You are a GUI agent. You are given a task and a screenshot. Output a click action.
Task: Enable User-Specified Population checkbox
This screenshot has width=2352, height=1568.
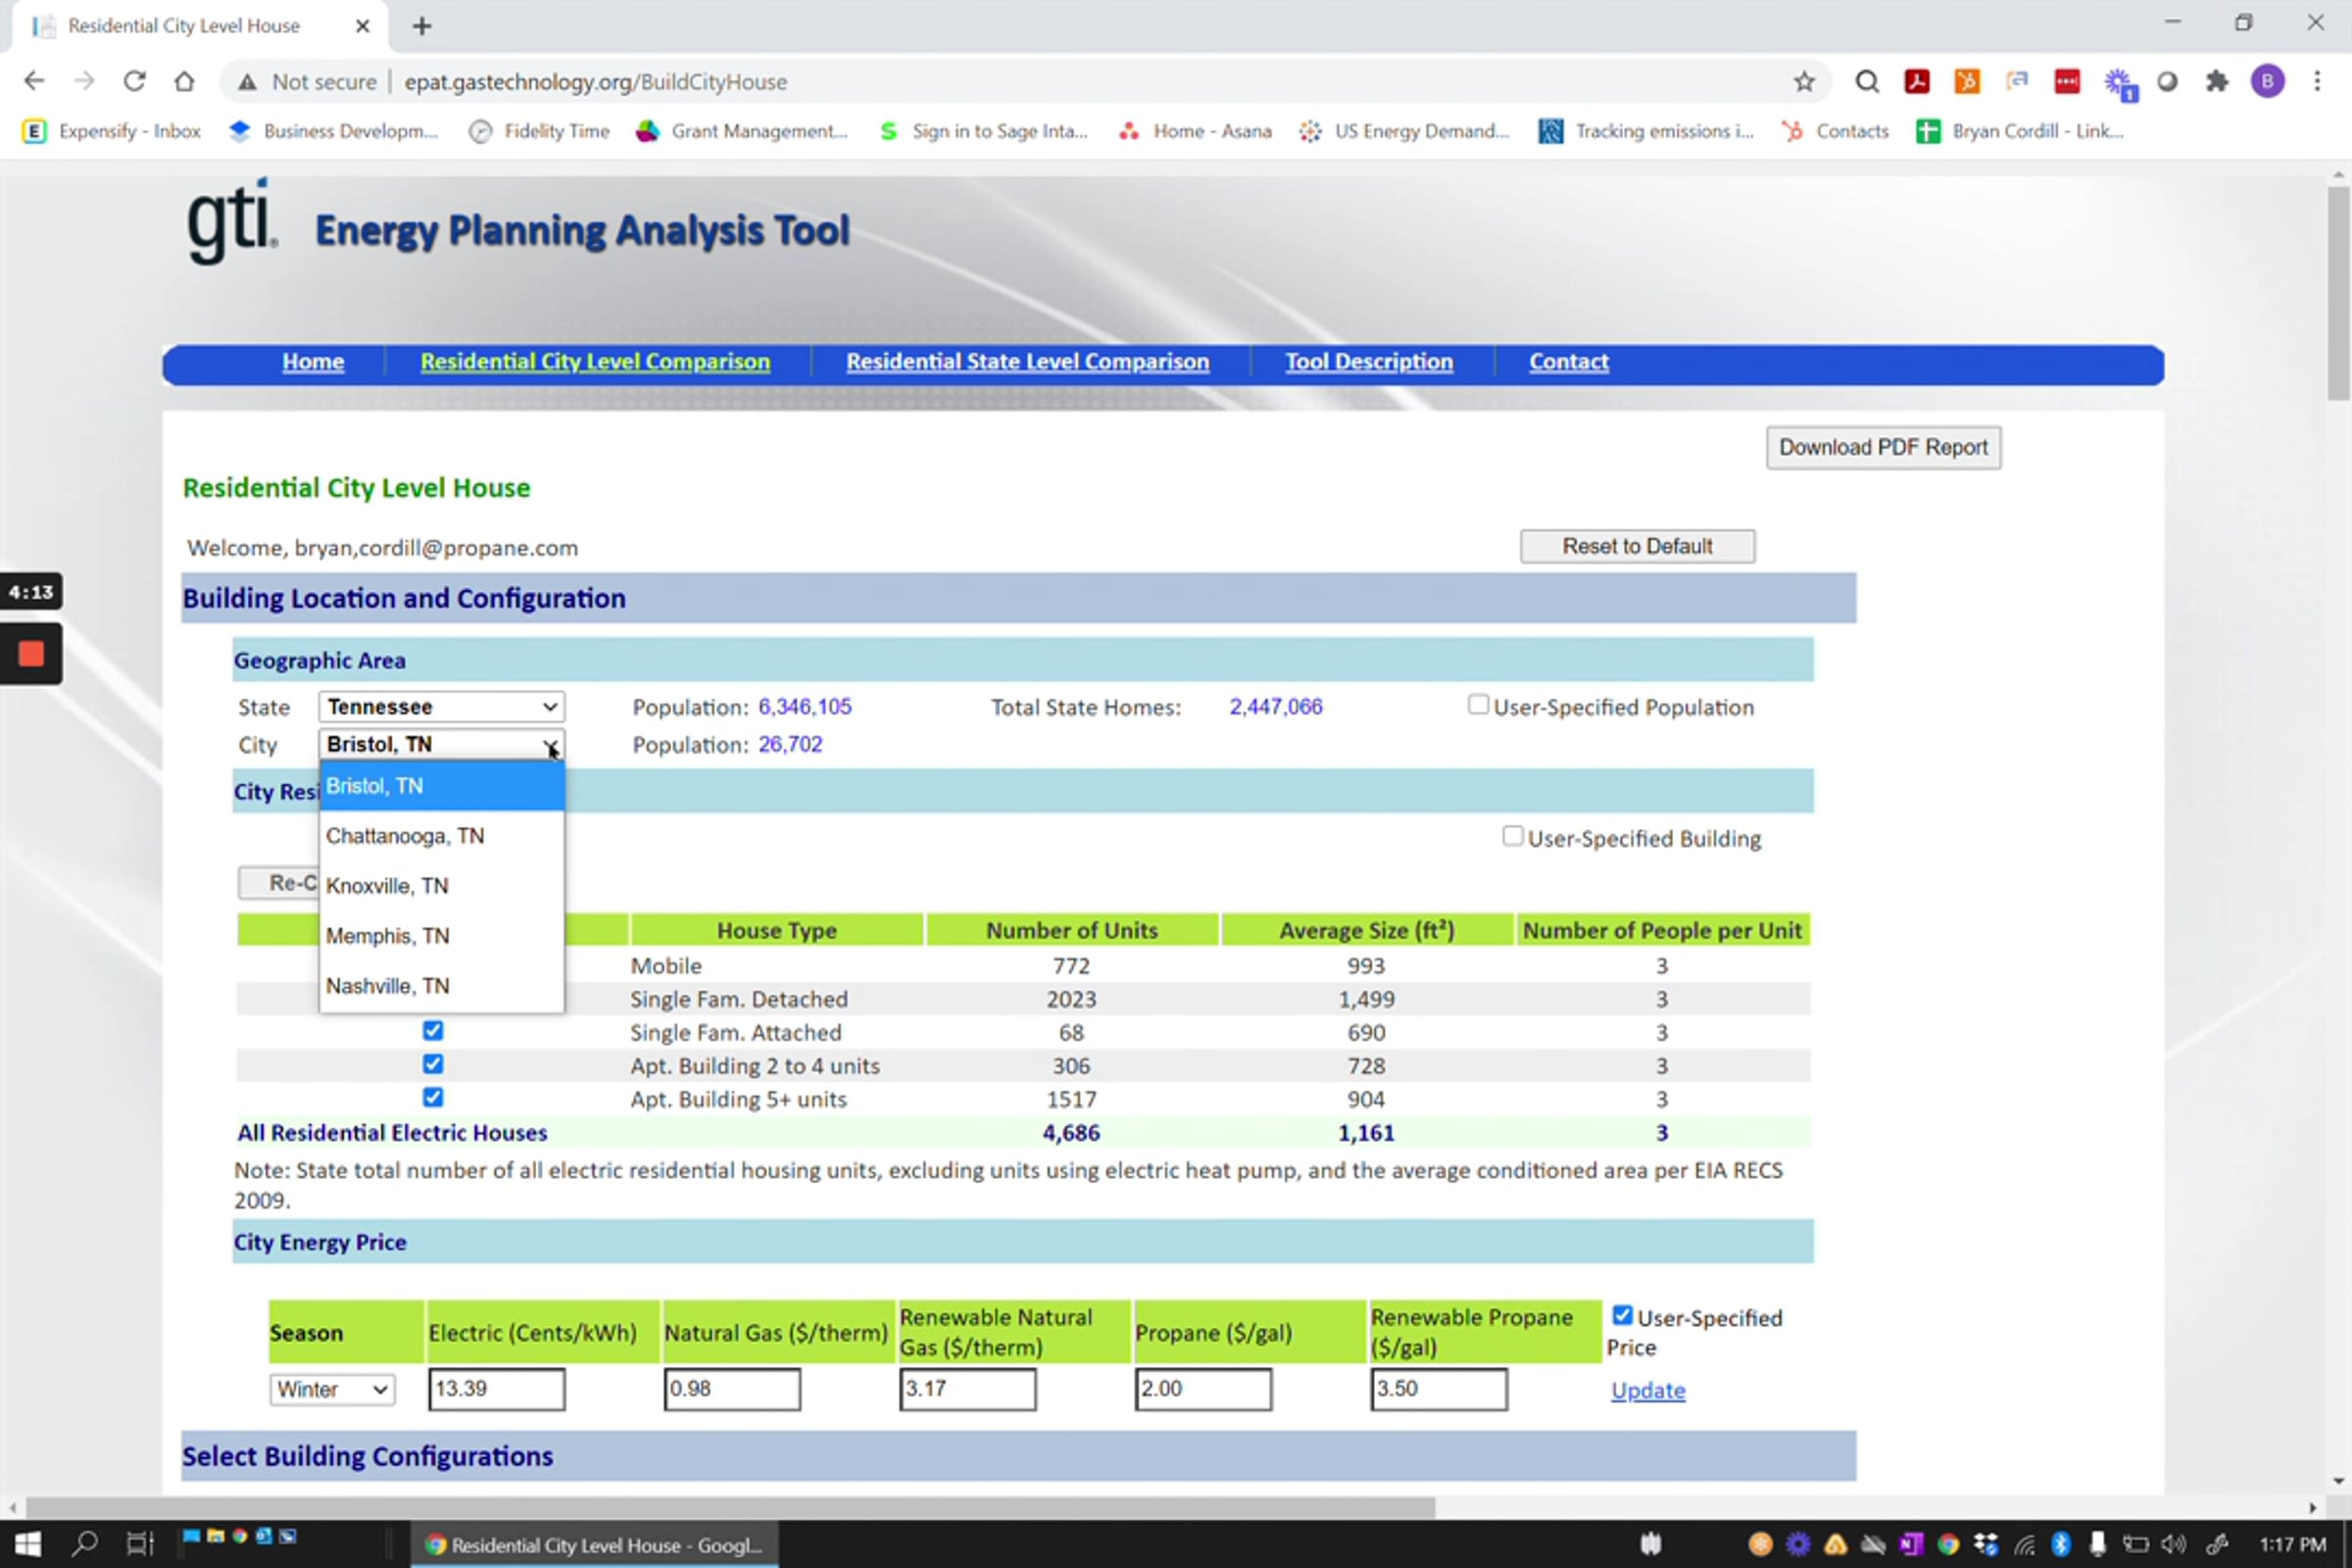click(1478, 705)
